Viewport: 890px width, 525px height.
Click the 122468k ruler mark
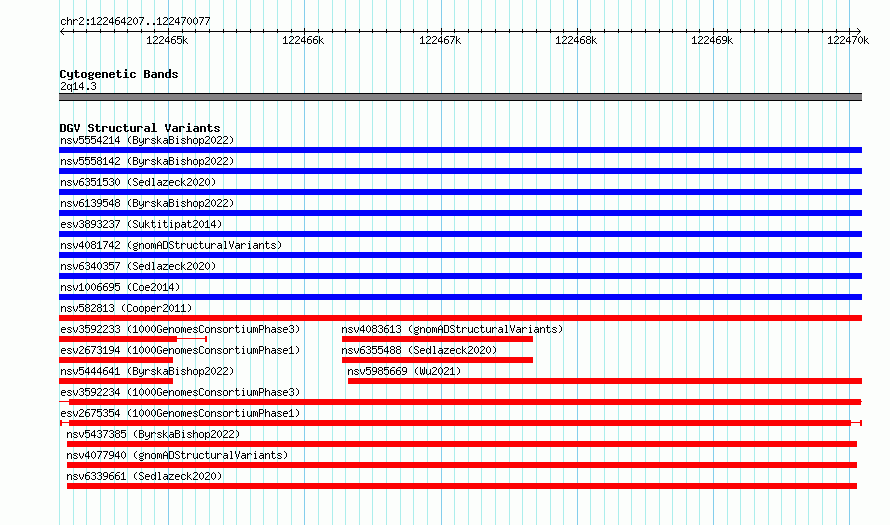pos(576,40)
